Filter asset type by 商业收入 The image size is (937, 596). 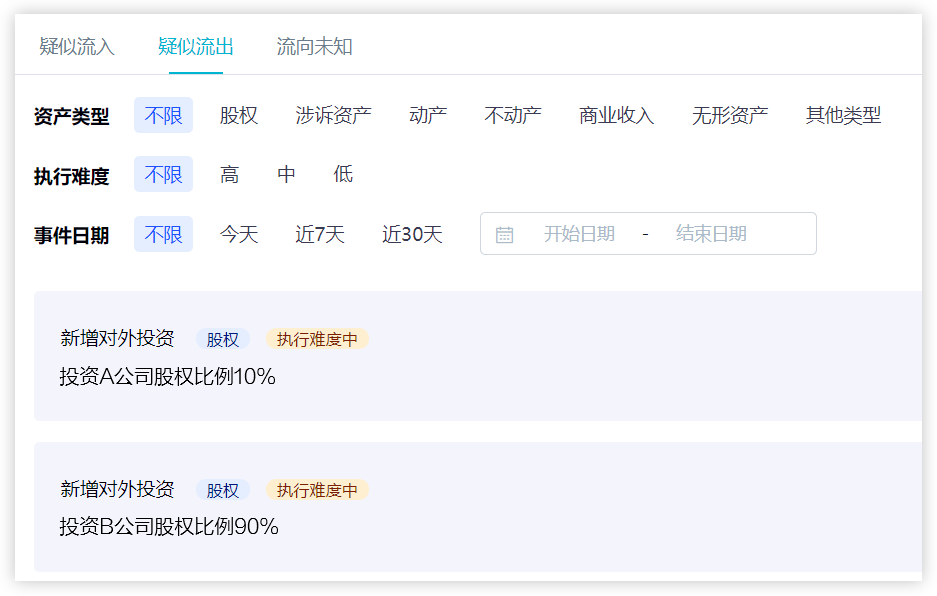coord(617,115)
